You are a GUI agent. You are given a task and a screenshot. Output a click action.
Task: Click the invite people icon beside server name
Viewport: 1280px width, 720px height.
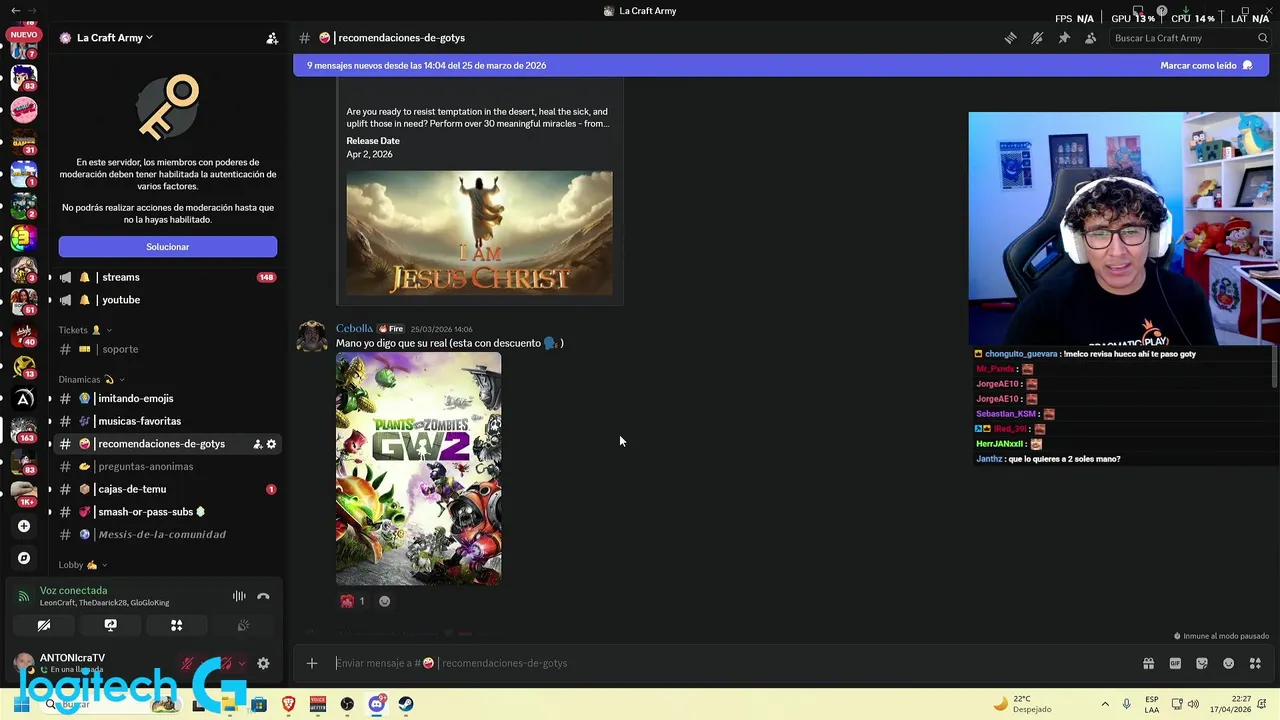[272, 38]
